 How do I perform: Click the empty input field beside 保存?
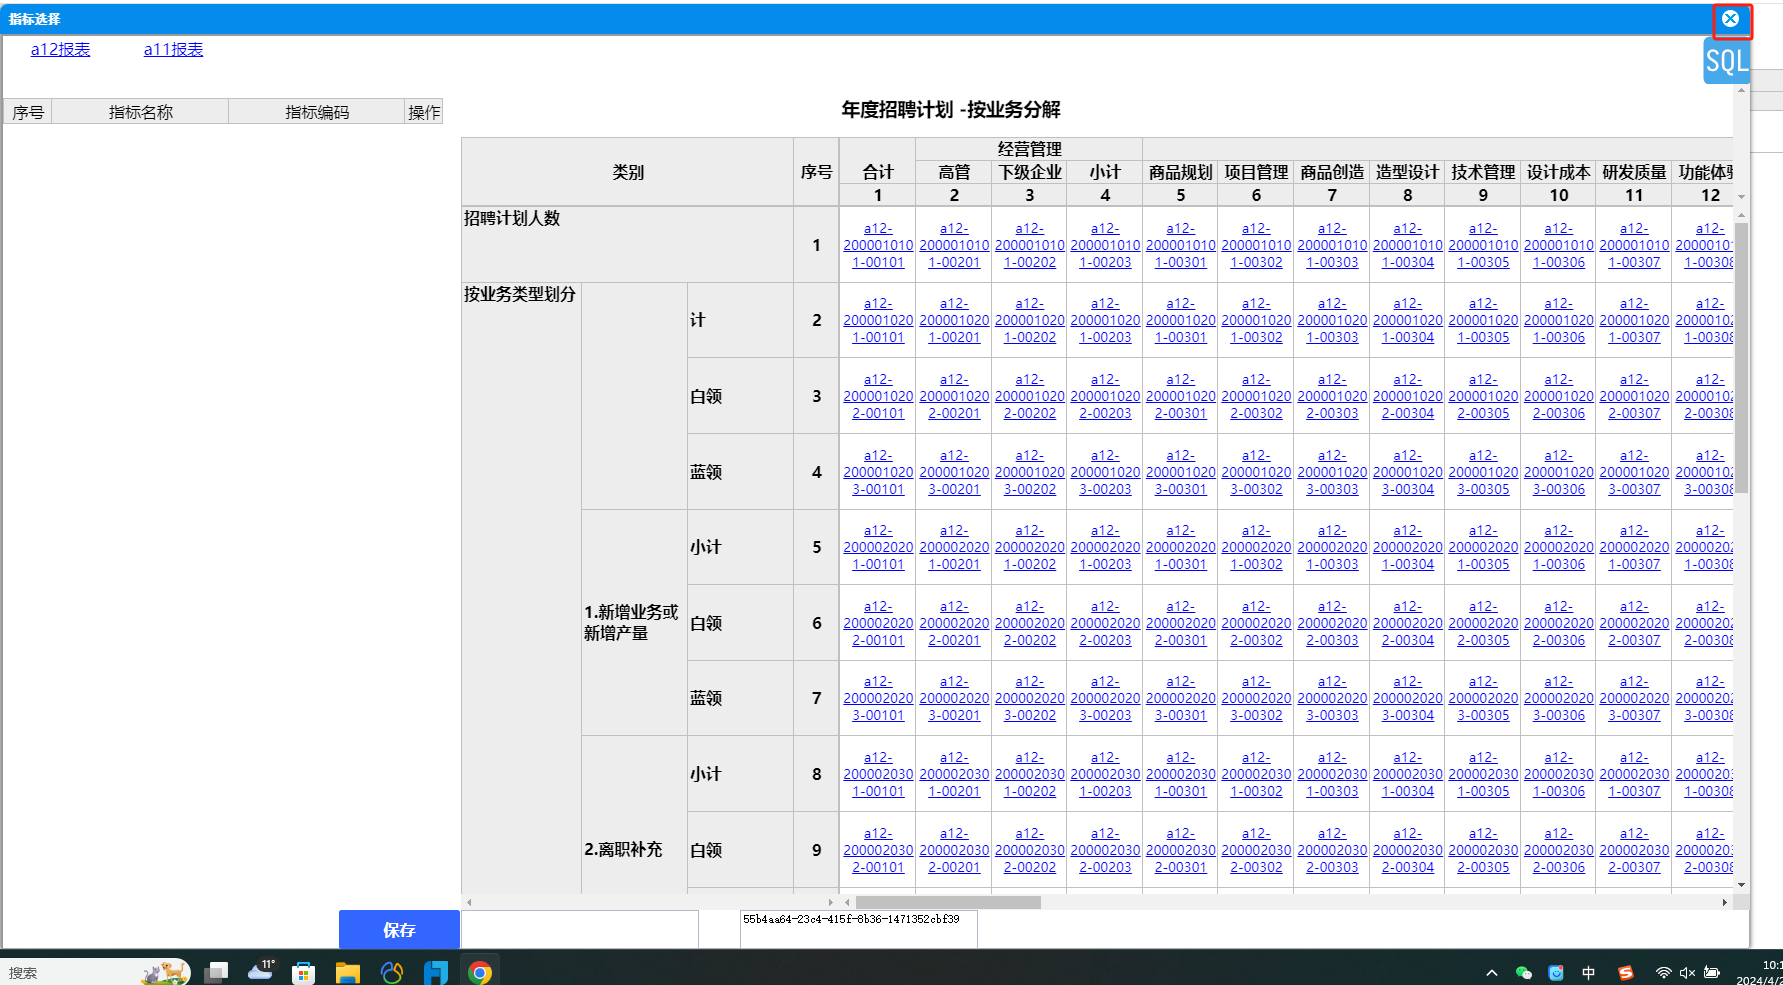(x=580, y=929)
